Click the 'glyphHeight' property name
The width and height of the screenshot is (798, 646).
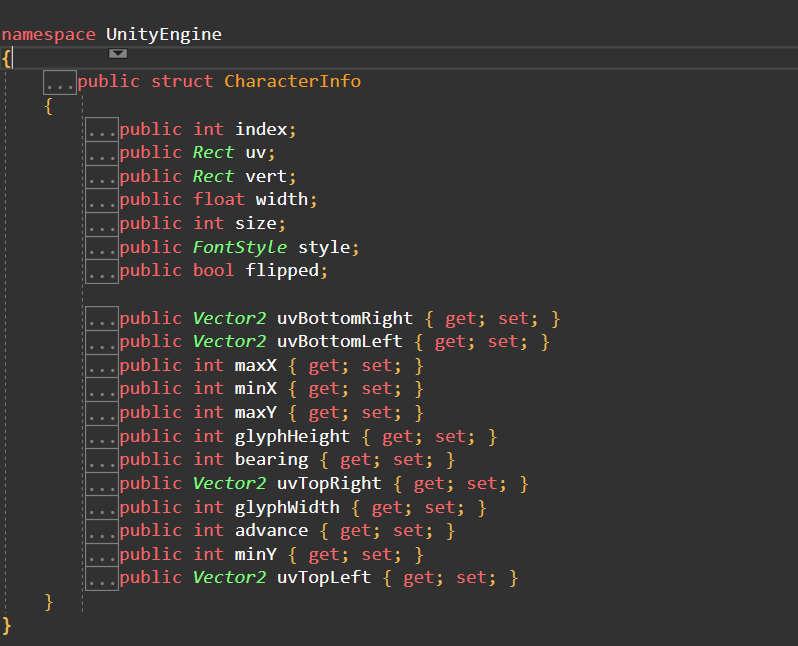(292, 437)
